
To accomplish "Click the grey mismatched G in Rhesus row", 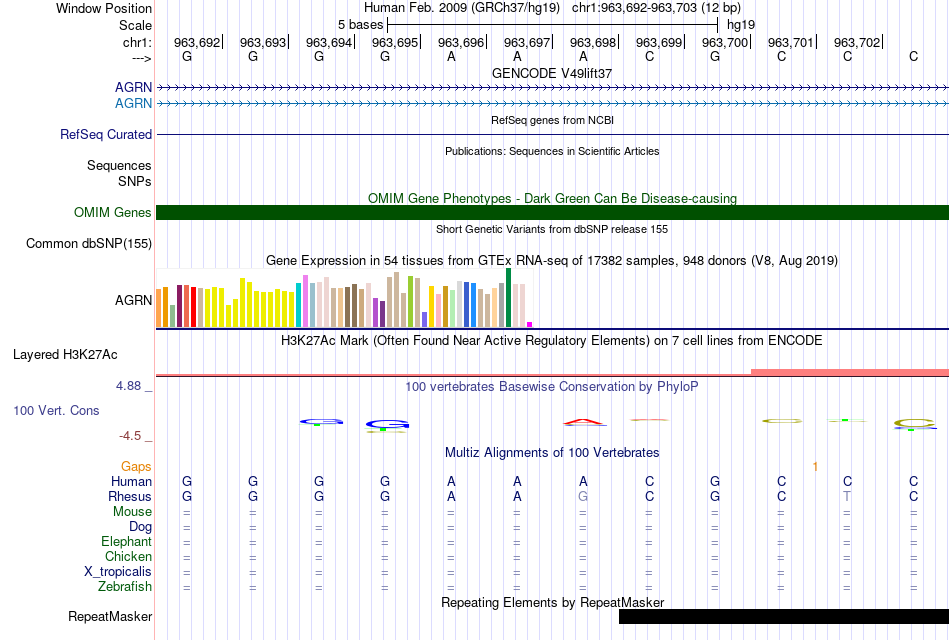I will coord(583,496).
